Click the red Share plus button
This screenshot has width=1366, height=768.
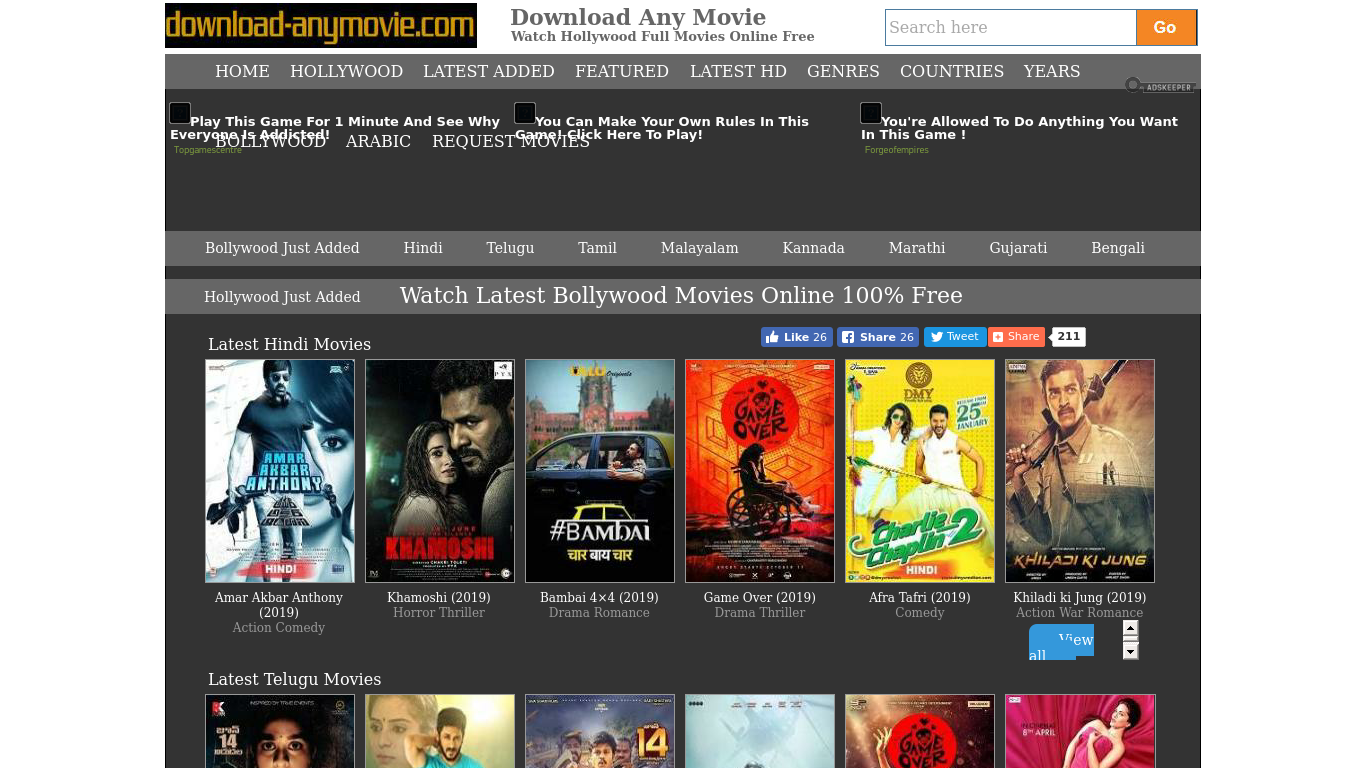click(x=1016, y=337)
